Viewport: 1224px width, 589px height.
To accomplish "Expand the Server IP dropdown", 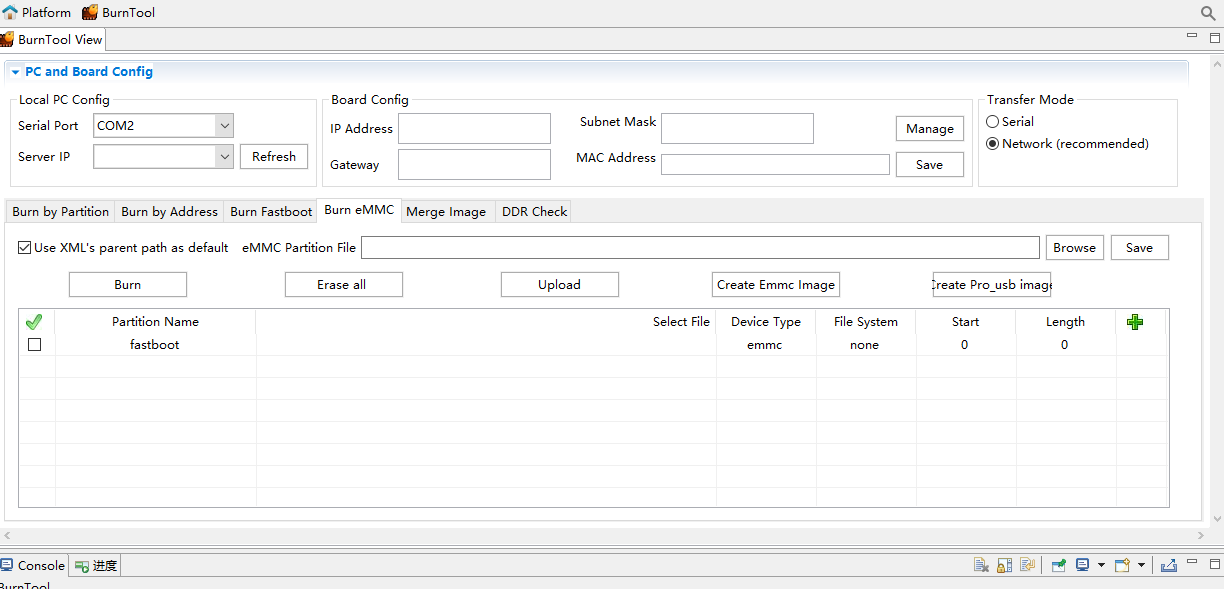I will pyautogui.click(x=224, y=157).
